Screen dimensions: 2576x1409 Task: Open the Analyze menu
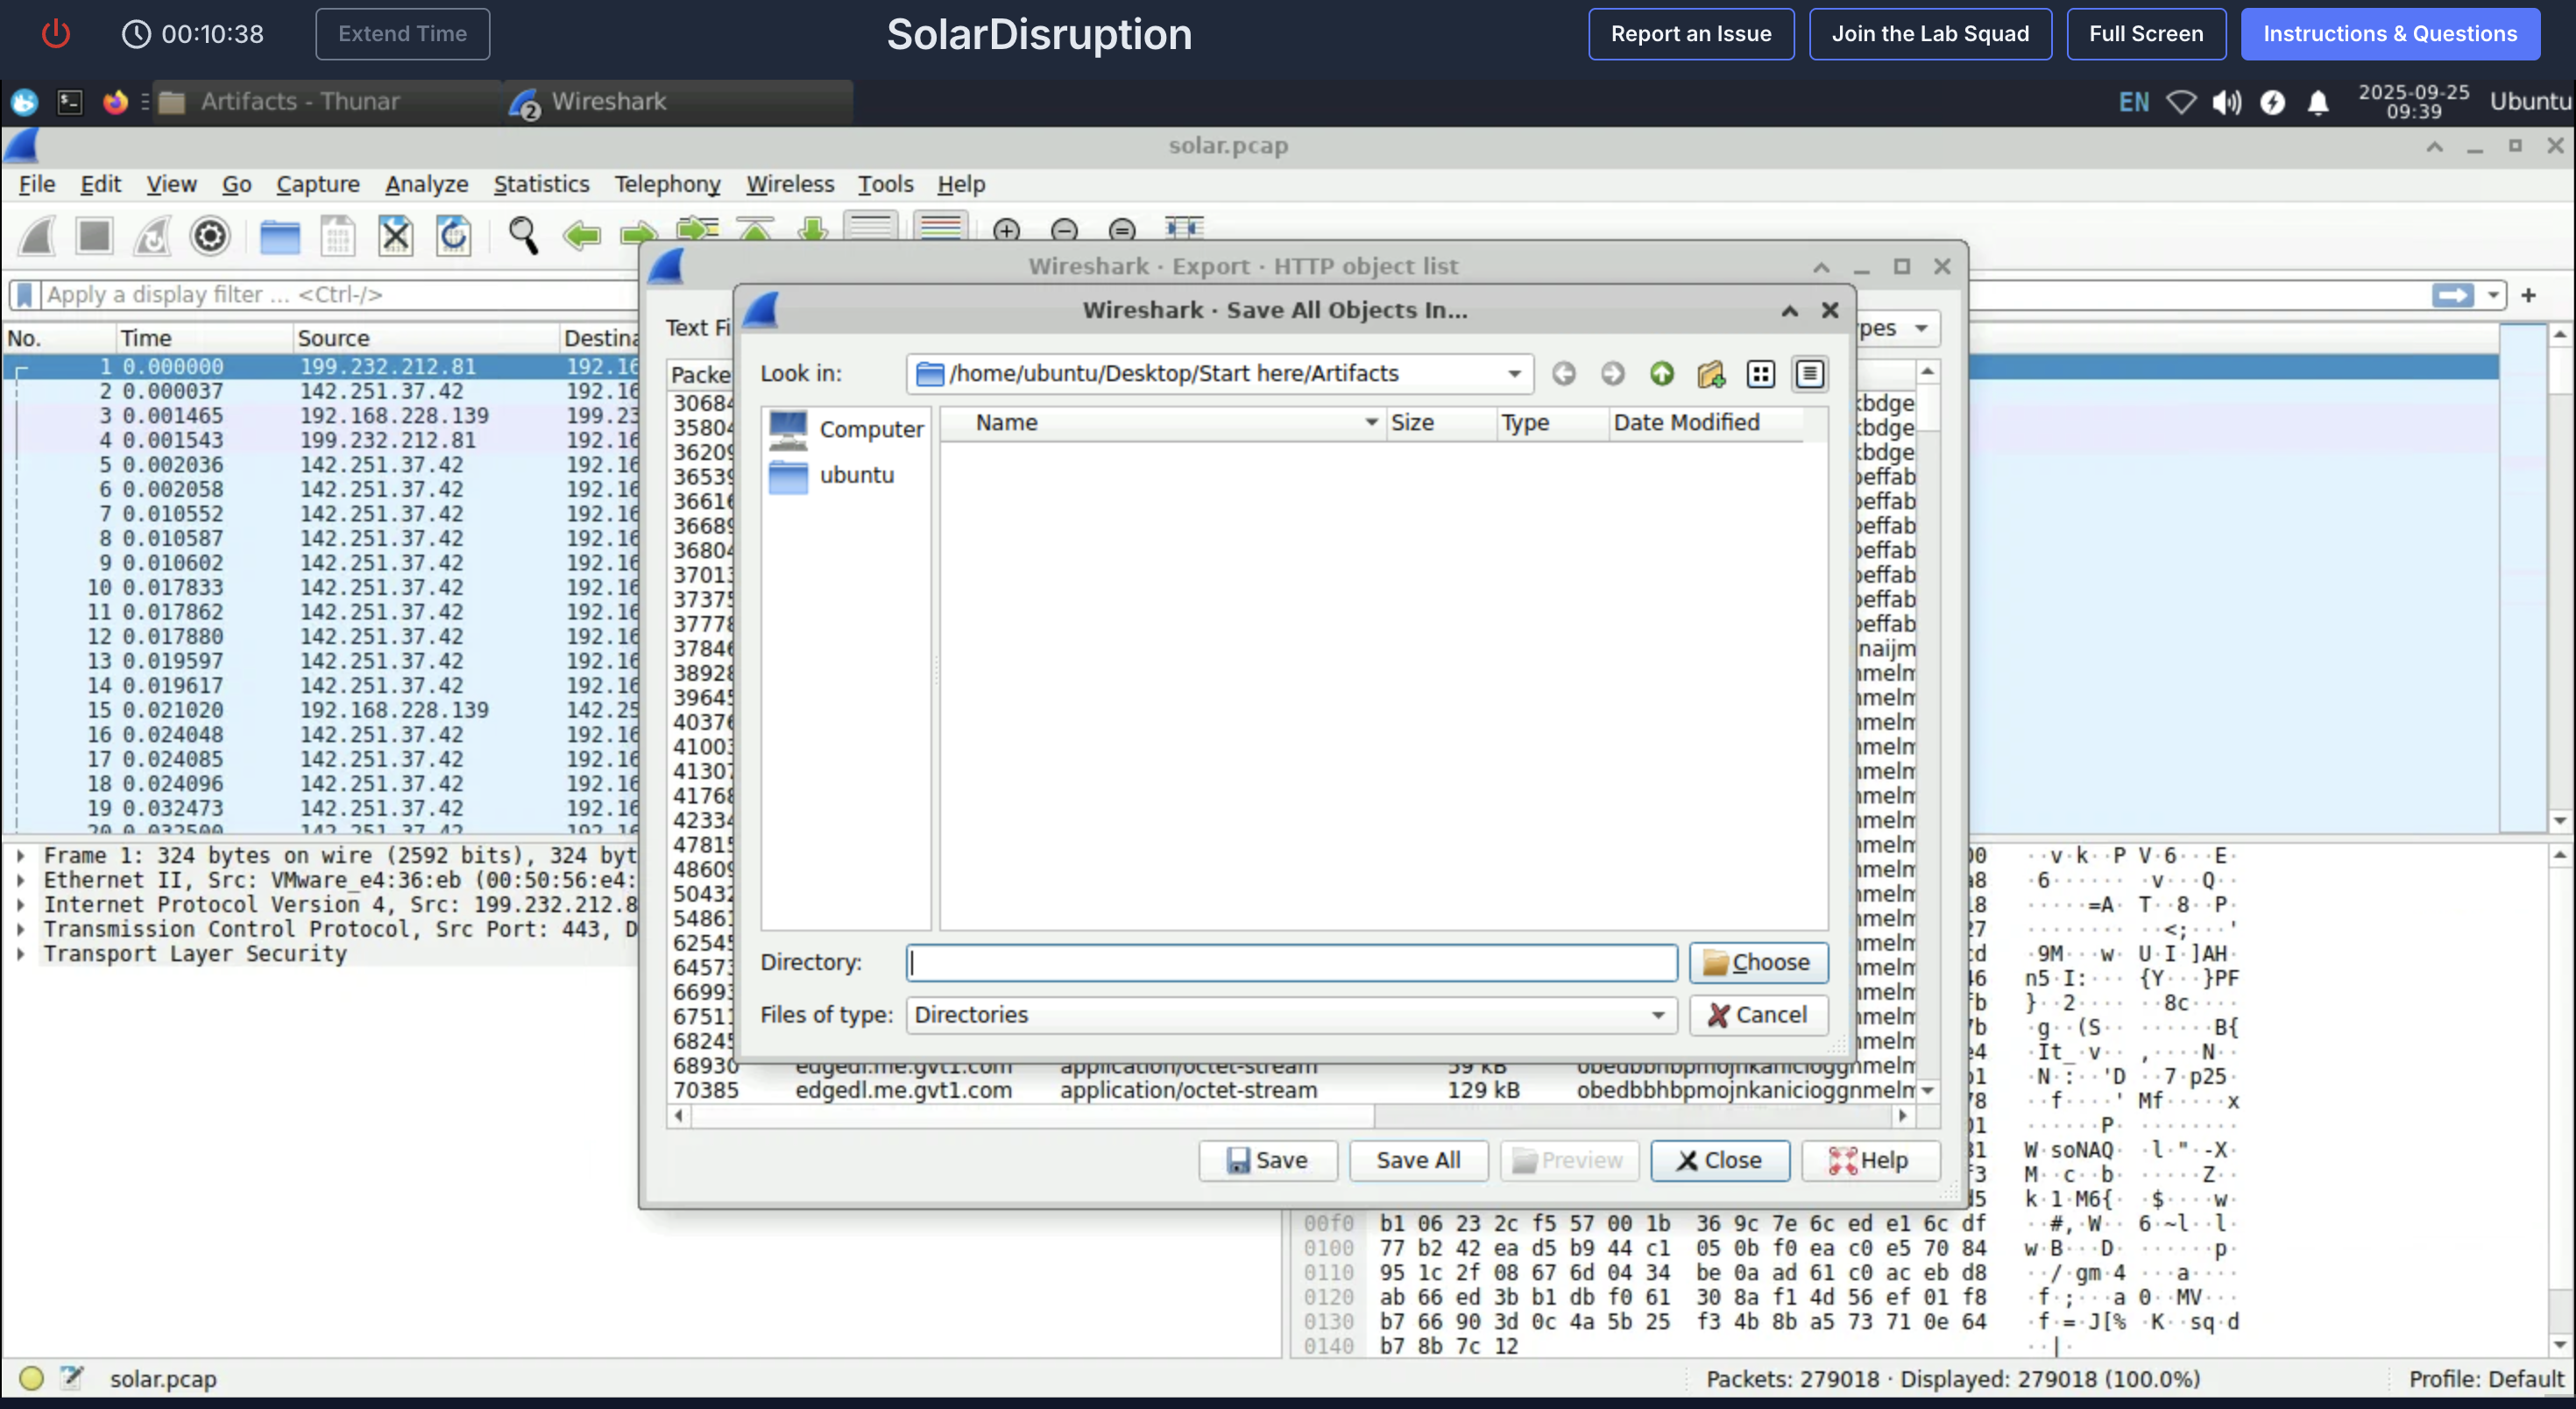pos(426,184)
